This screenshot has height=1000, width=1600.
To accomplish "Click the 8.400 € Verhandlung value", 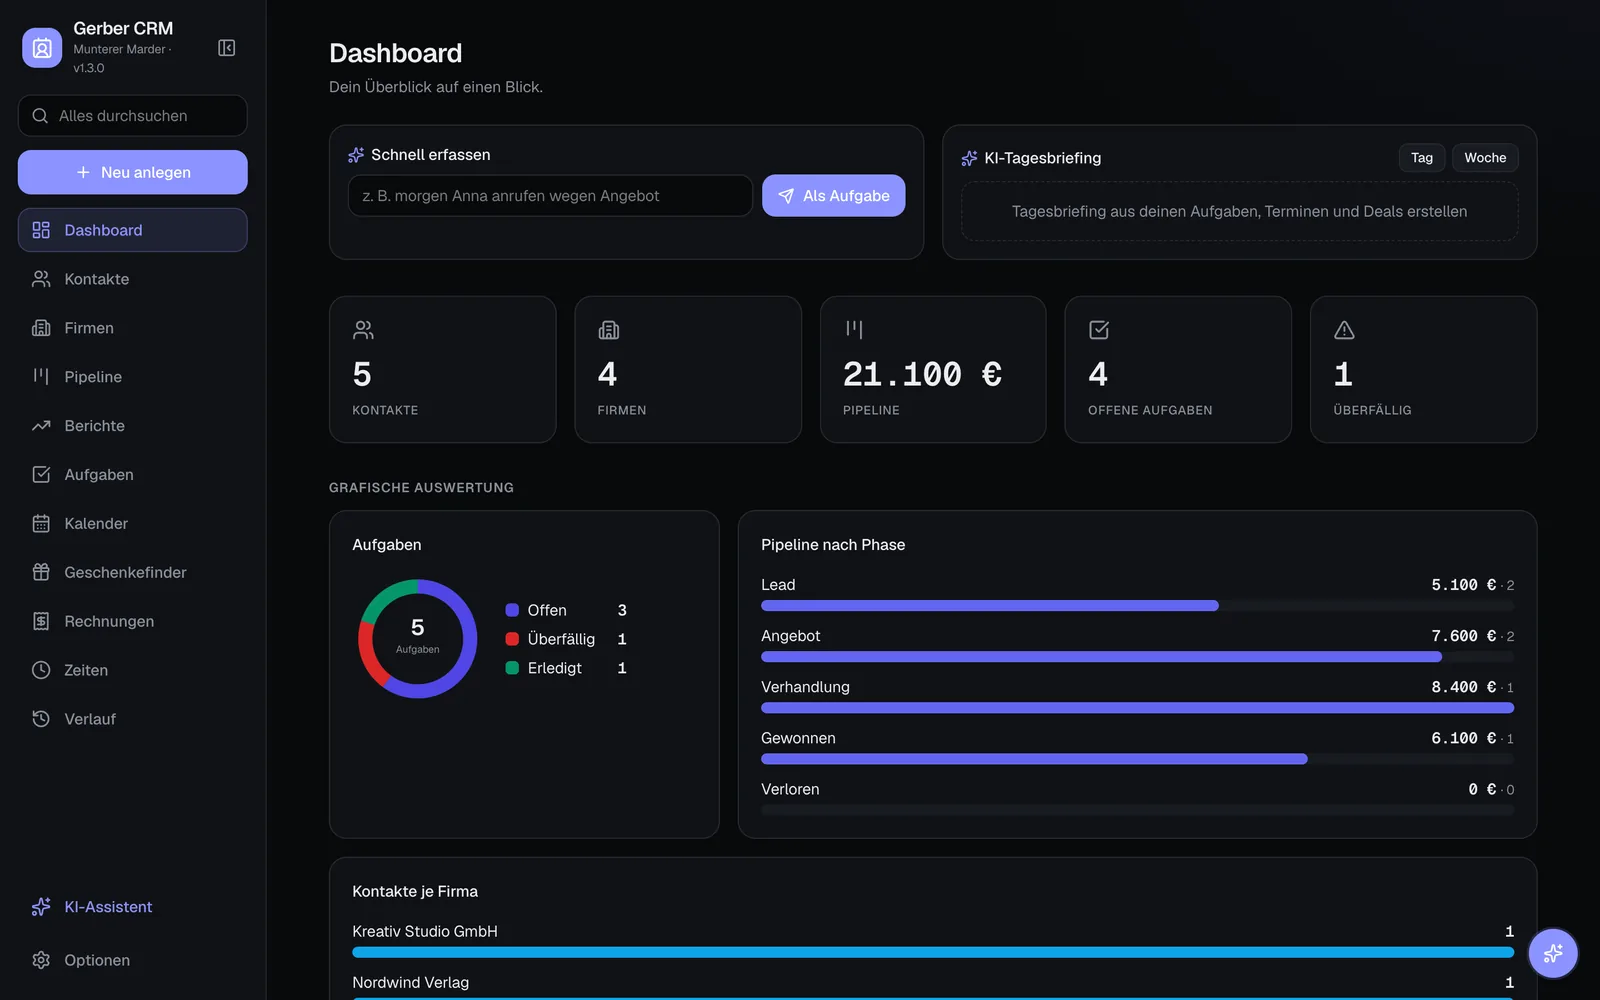I will (x=1464, y=687).
